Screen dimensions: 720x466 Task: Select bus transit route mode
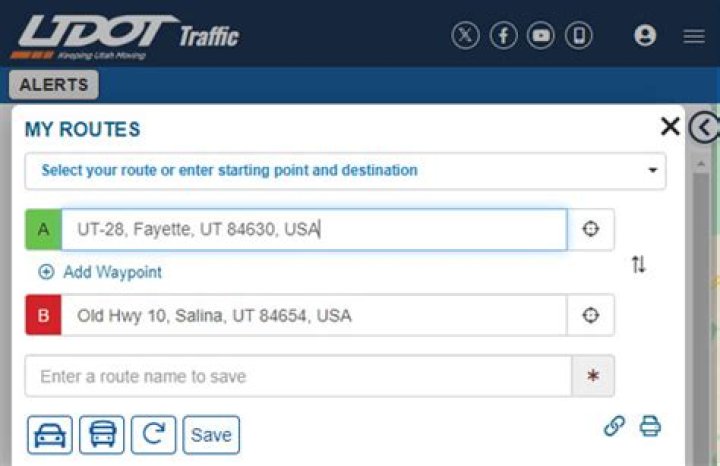pyautogui.click(x=102, y=435)
